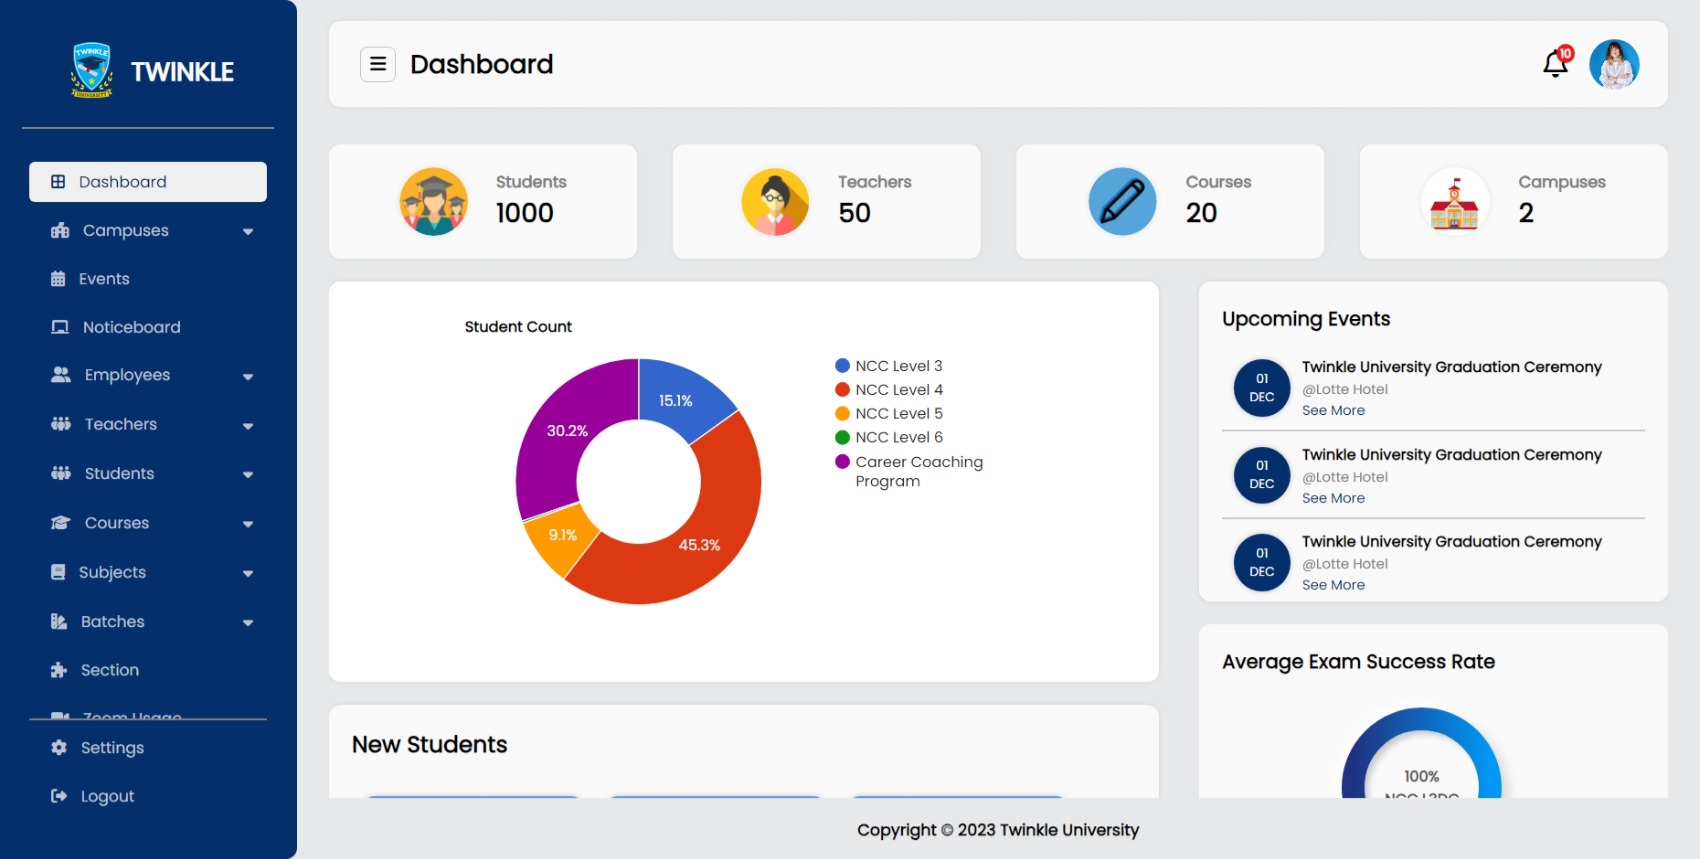This screenshot has height=859, width=1700.
Task: Expand the Campuses submenu arrow
Action: pos(248,232)
